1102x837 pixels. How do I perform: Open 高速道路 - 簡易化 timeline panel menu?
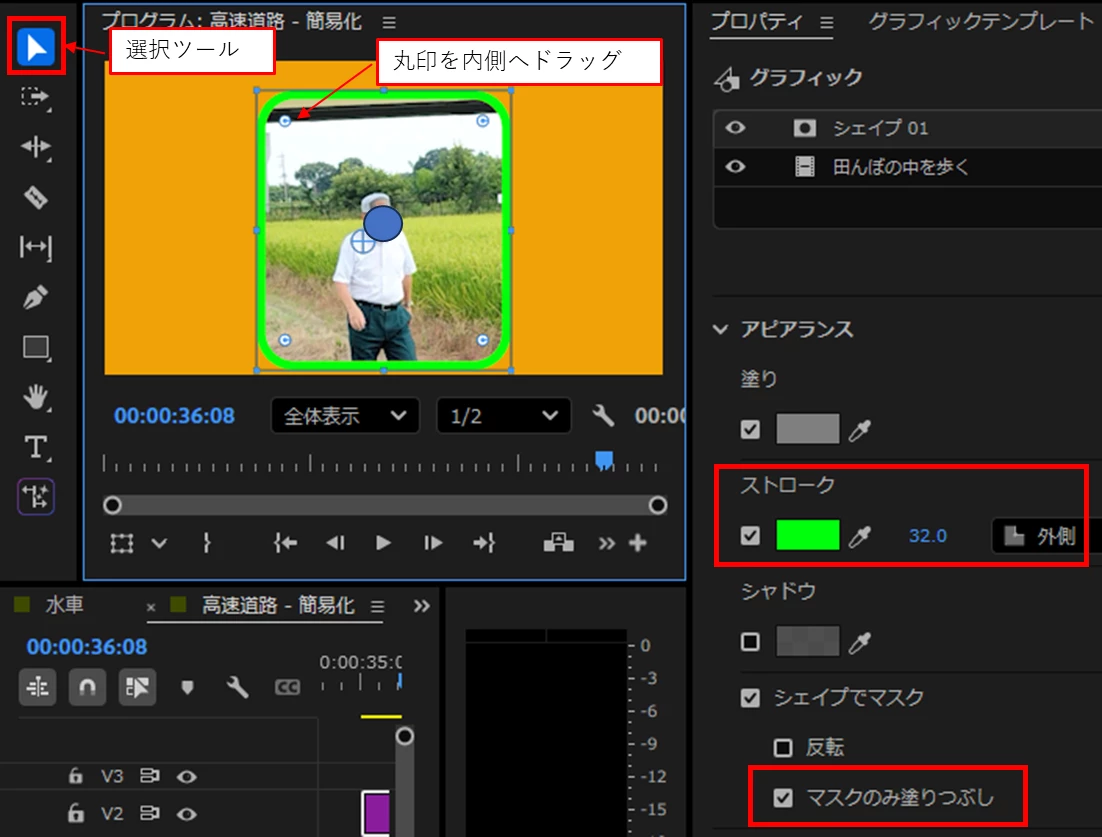click(377, 606)
